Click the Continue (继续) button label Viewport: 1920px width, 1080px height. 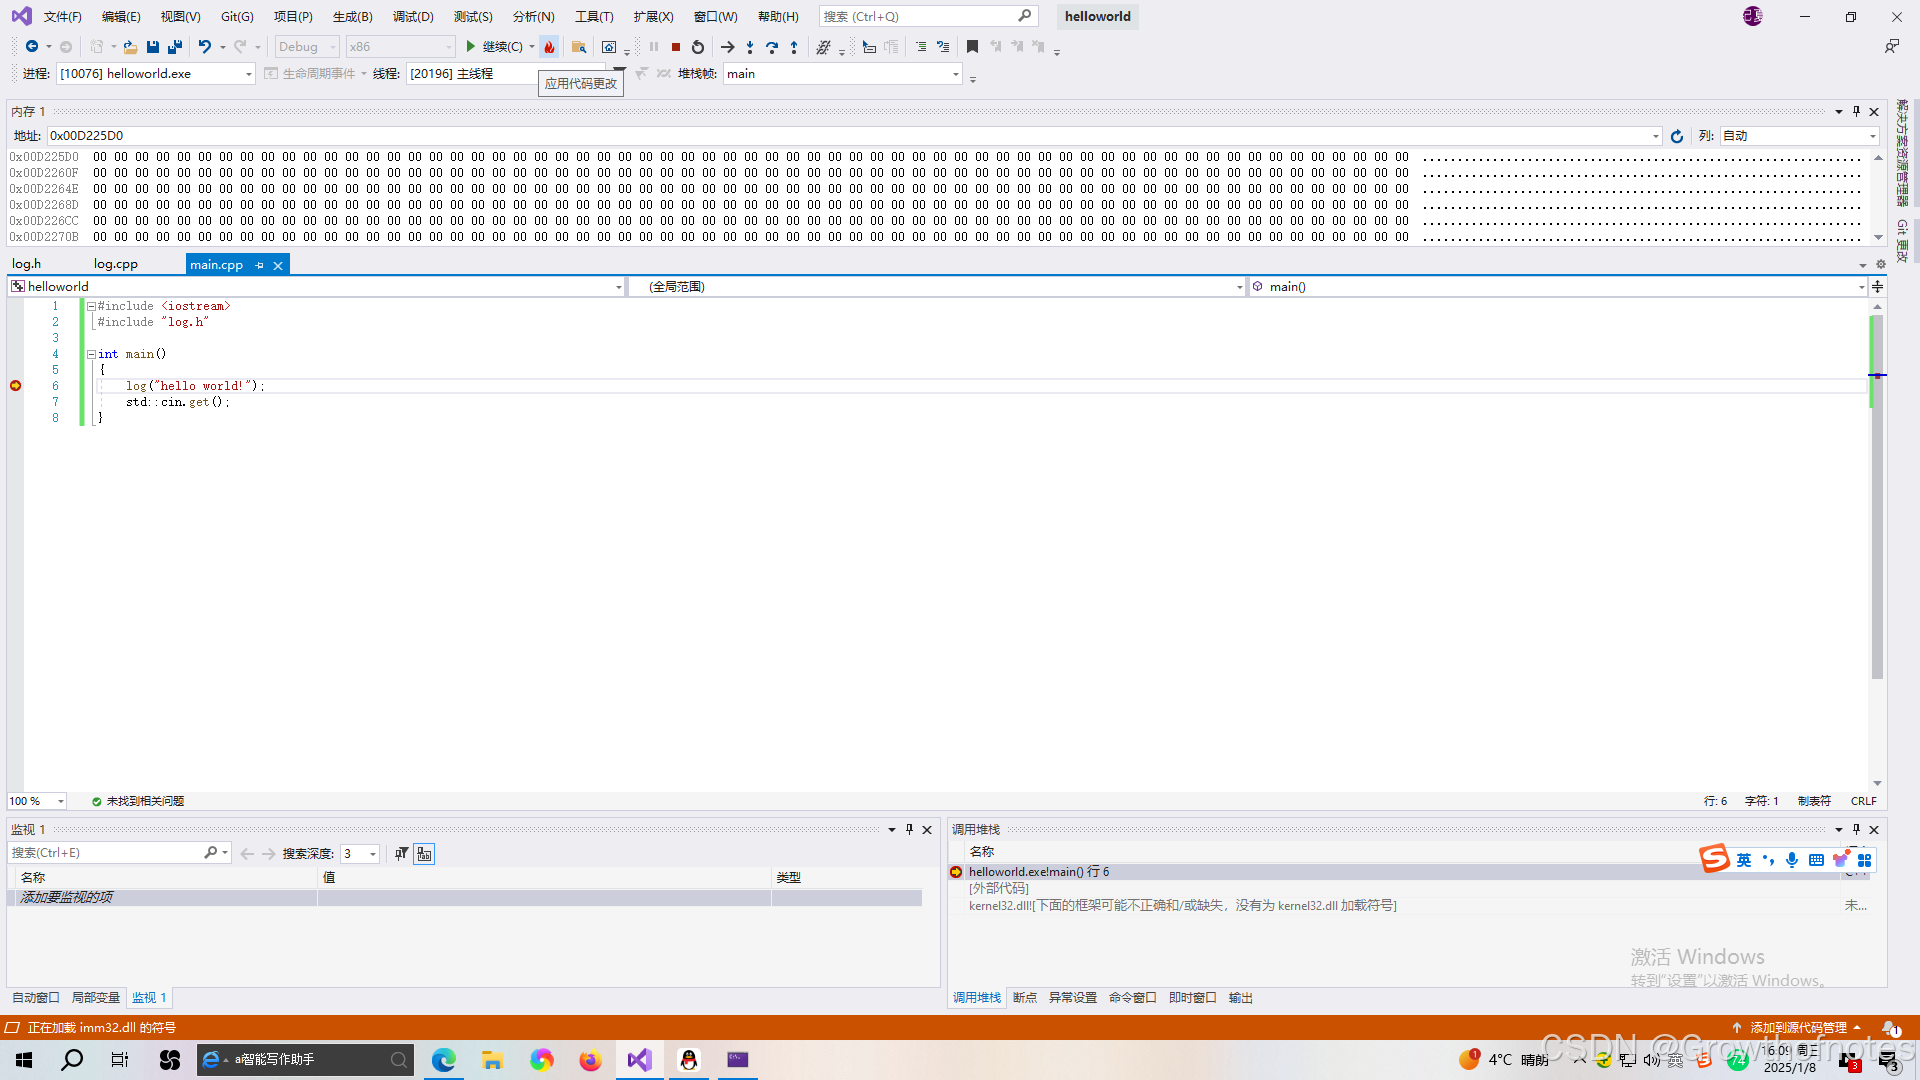[502, 47]
